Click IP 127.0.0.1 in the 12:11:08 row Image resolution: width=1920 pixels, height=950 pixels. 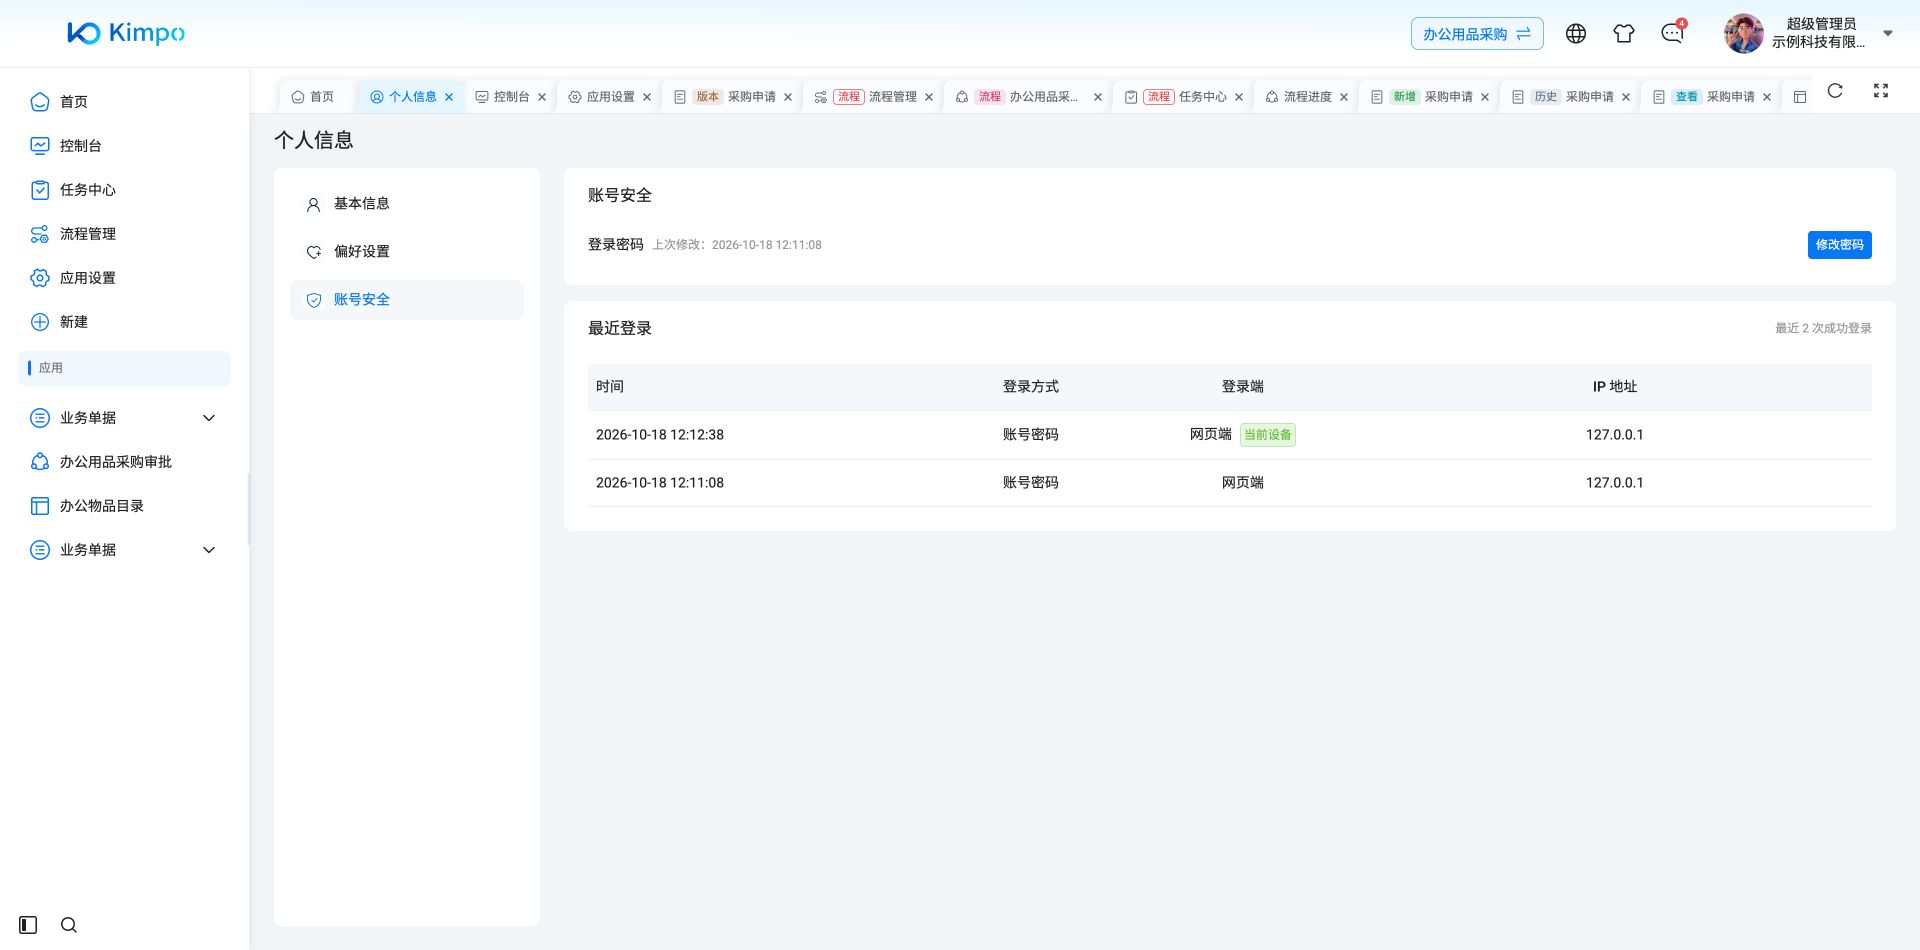1614,483
